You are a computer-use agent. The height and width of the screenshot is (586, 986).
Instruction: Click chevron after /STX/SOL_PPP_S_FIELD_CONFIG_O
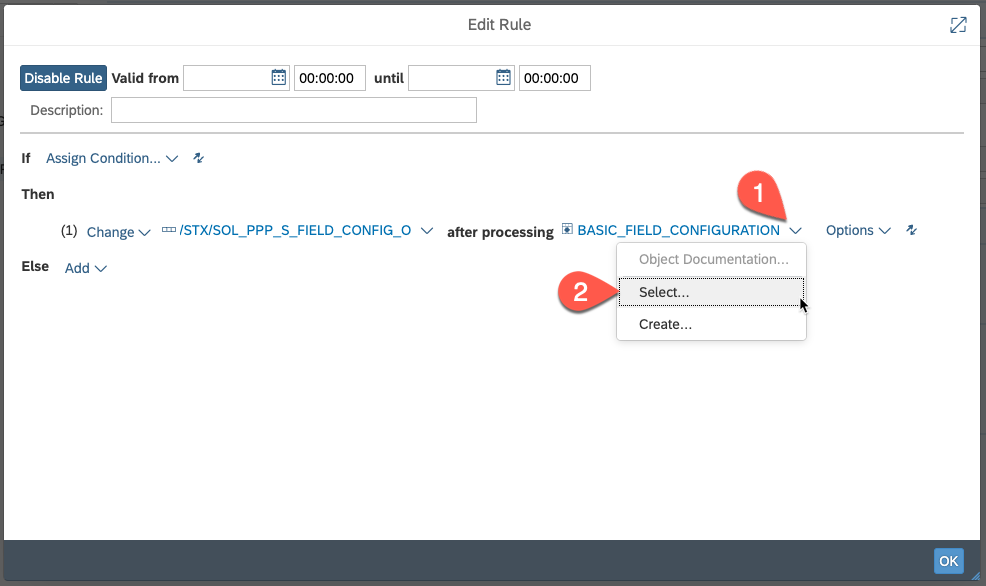[x=427, y=231]
